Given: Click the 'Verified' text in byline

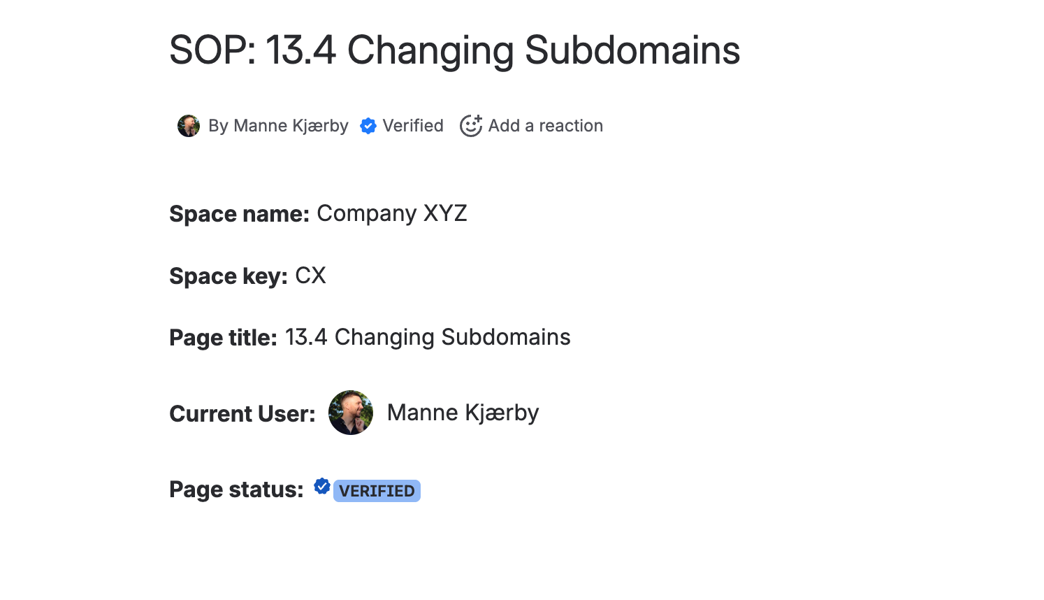Looking at the screenshot, I should [413, 126].
